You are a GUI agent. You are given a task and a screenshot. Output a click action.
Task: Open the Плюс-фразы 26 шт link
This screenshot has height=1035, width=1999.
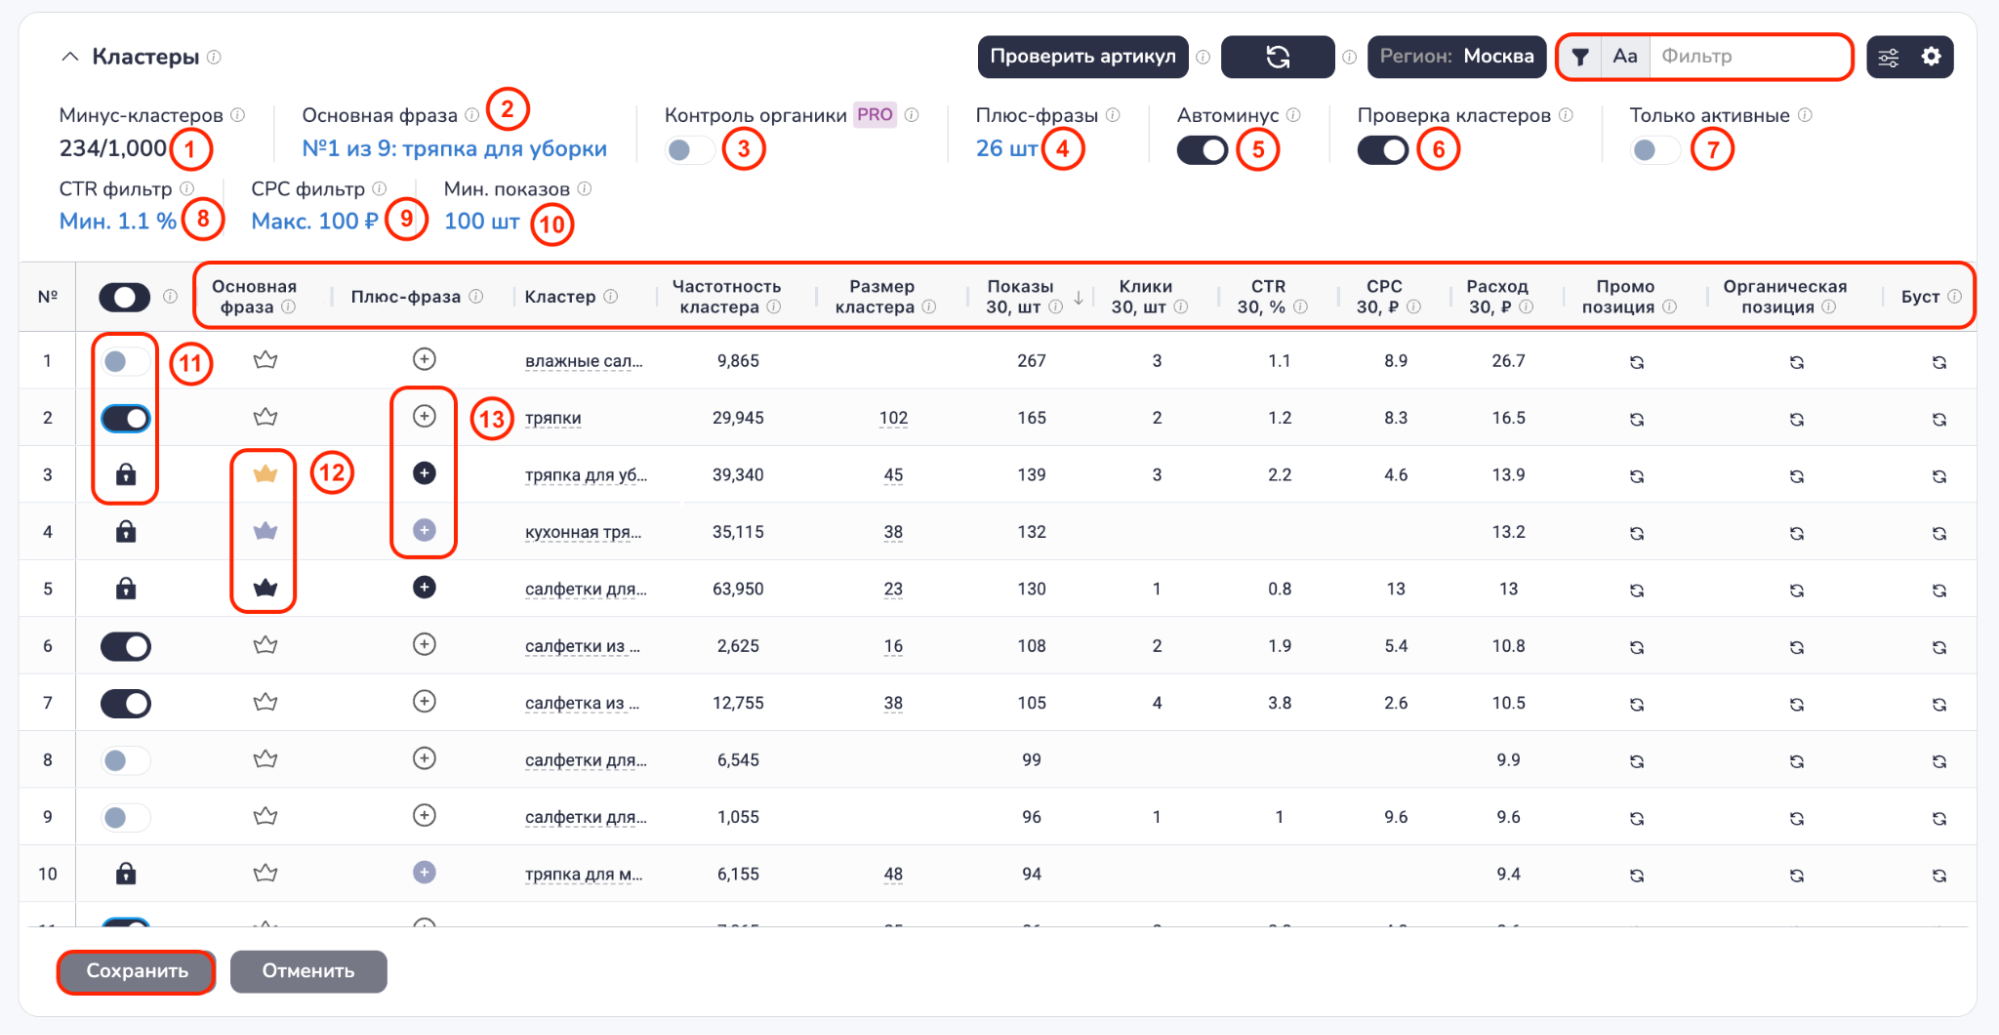tap(1006, 149)
